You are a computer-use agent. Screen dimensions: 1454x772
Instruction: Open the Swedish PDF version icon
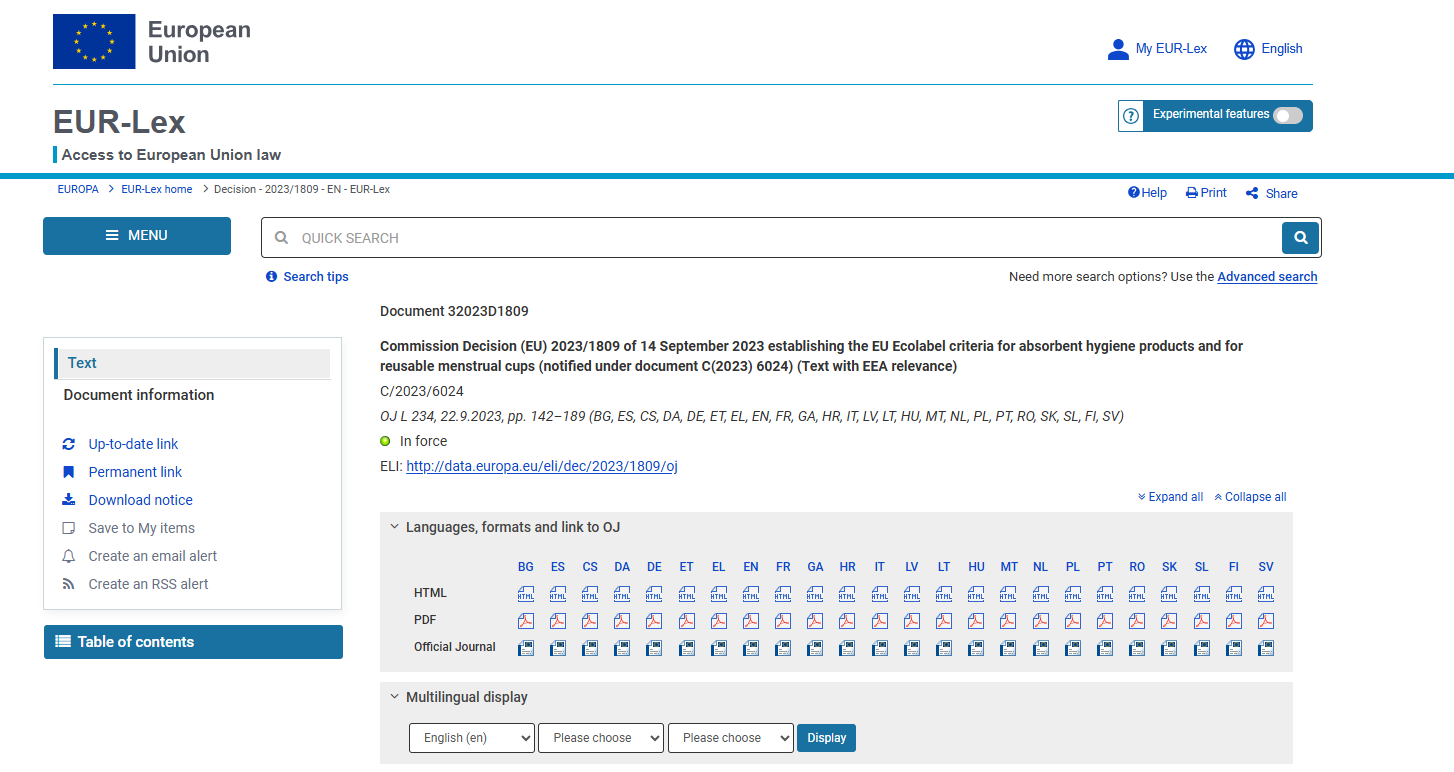pyautogui.click(x=1266, y=621)
